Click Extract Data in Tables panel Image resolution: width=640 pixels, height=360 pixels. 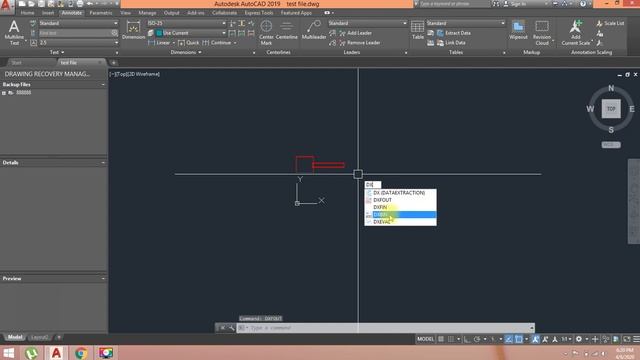[x=453, y=33]
